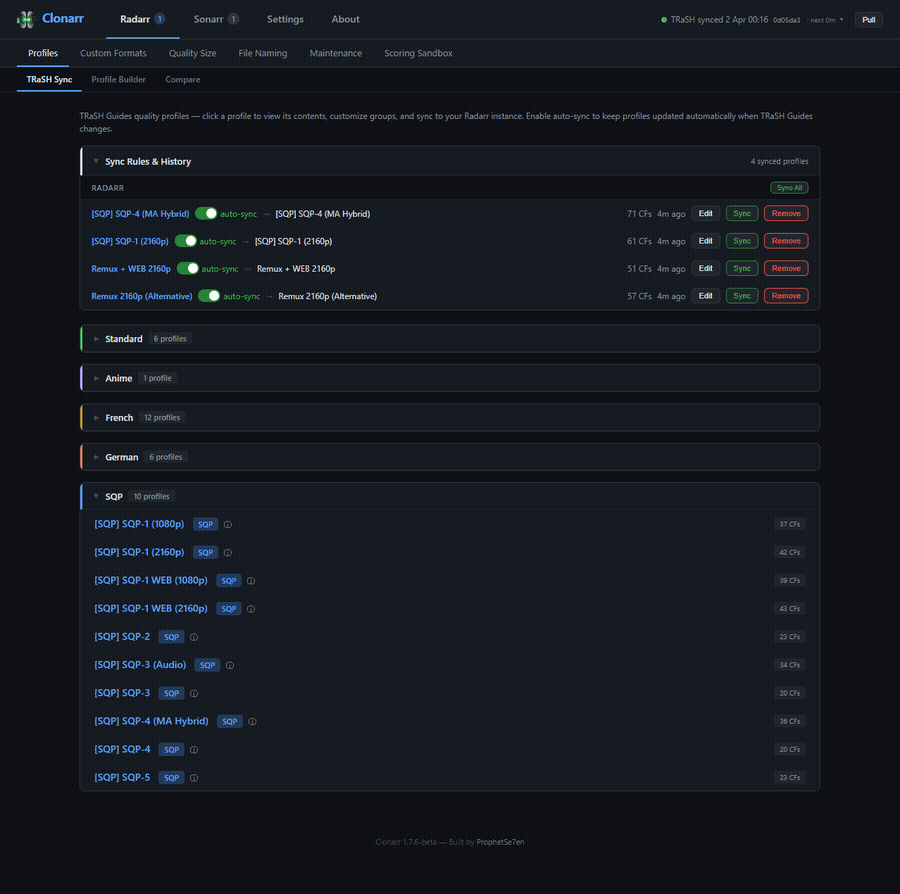The width and height of the screenshot is (900, 894).
Task: Click the Radarr tab count badge
Action: pyautogui.click(x=160, y=19)
